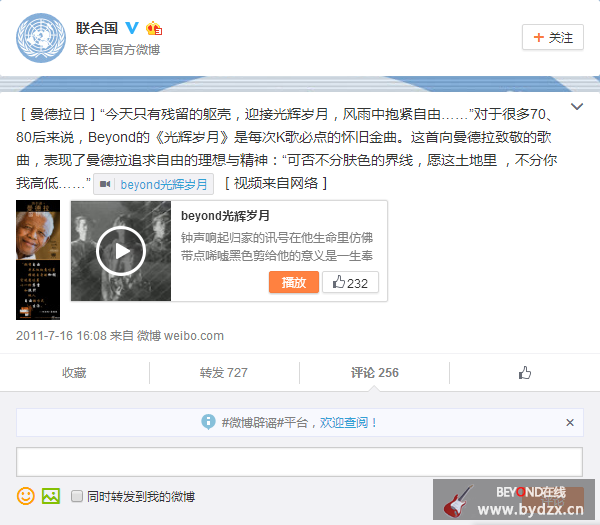The image size is (600, 525).
Task: Open the Mandela poster image thumbnail
Action: (x=38, y=260)
